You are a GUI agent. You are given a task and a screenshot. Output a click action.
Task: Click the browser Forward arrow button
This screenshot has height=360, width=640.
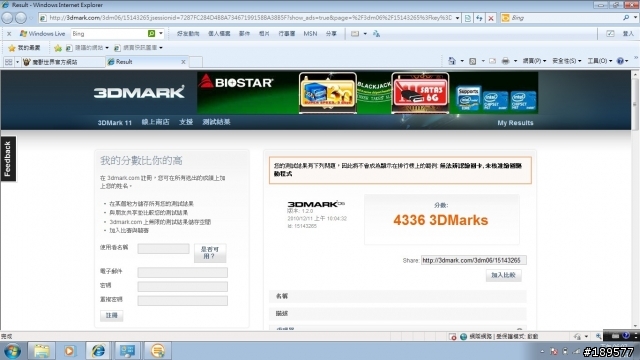point(21,18)
